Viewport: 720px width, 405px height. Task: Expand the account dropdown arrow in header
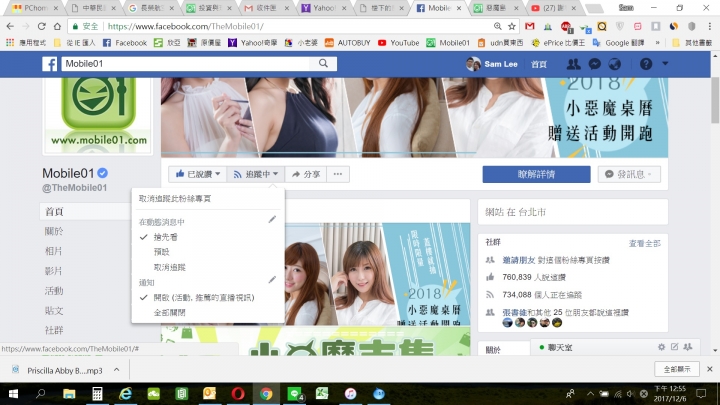[x=665, y=63]
